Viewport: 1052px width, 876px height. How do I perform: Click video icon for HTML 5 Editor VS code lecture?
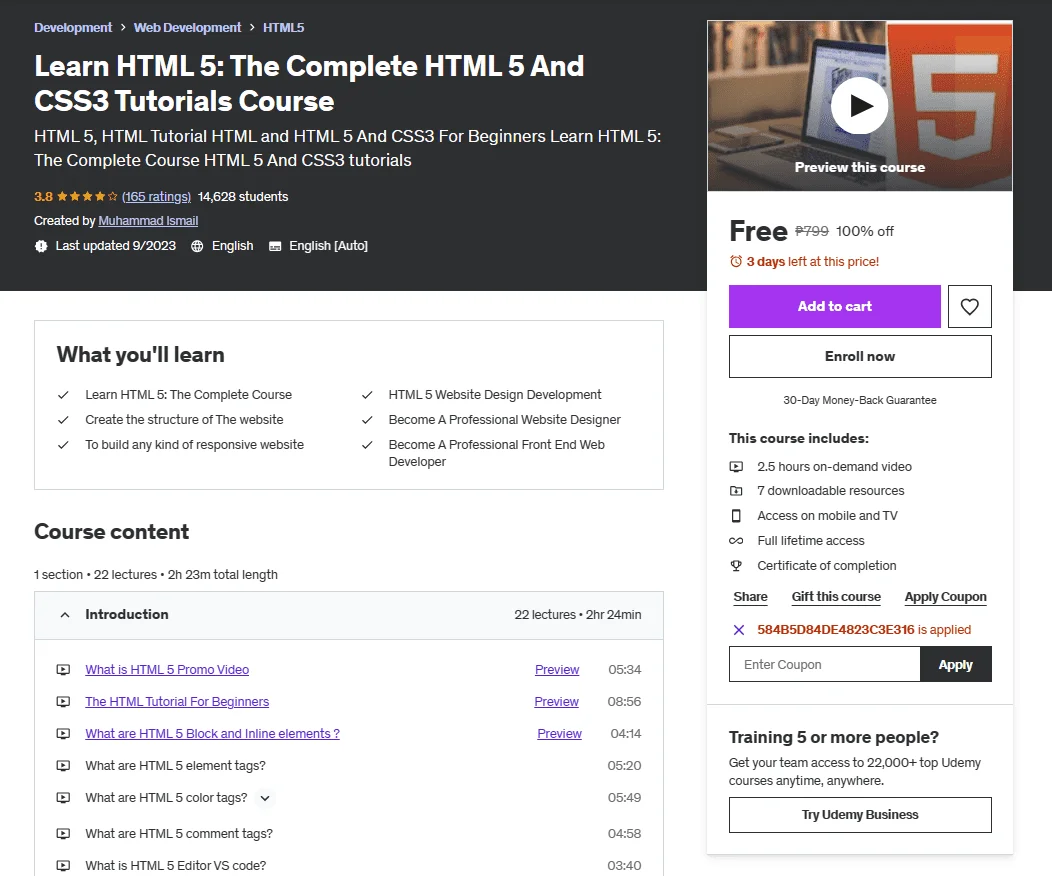[x=63, y=866]
